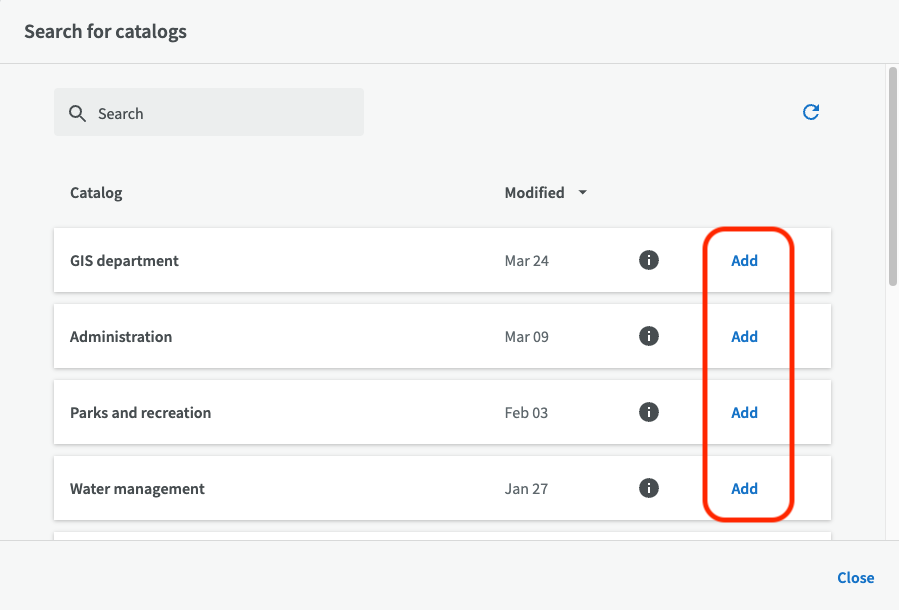This screenshot has height=610, width=899.
Task: Select the Administration catalog name
Action: pyautogui.click(x=121, y=337)
